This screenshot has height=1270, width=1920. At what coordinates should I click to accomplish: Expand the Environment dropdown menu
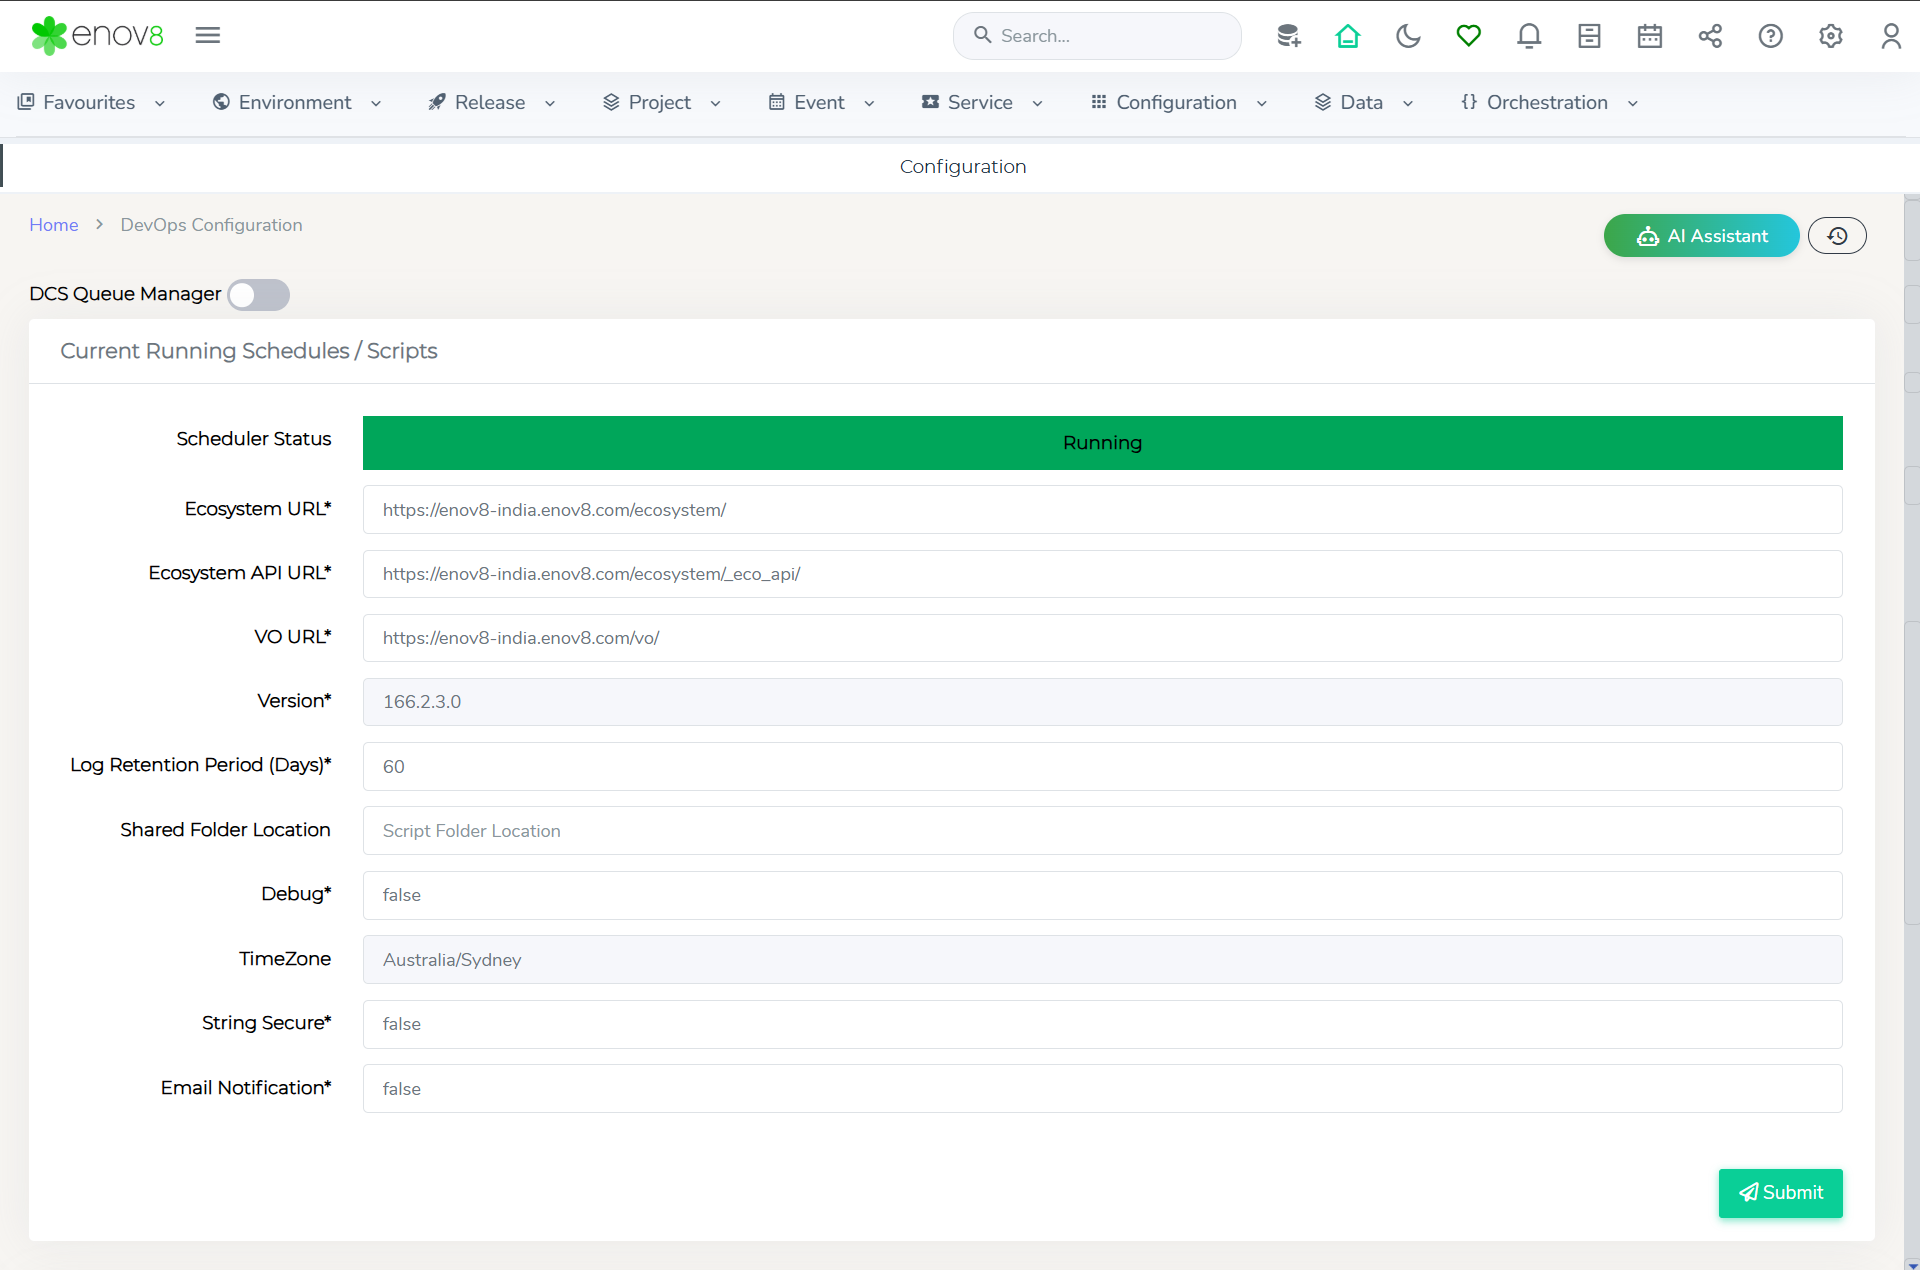click(297, 102)
